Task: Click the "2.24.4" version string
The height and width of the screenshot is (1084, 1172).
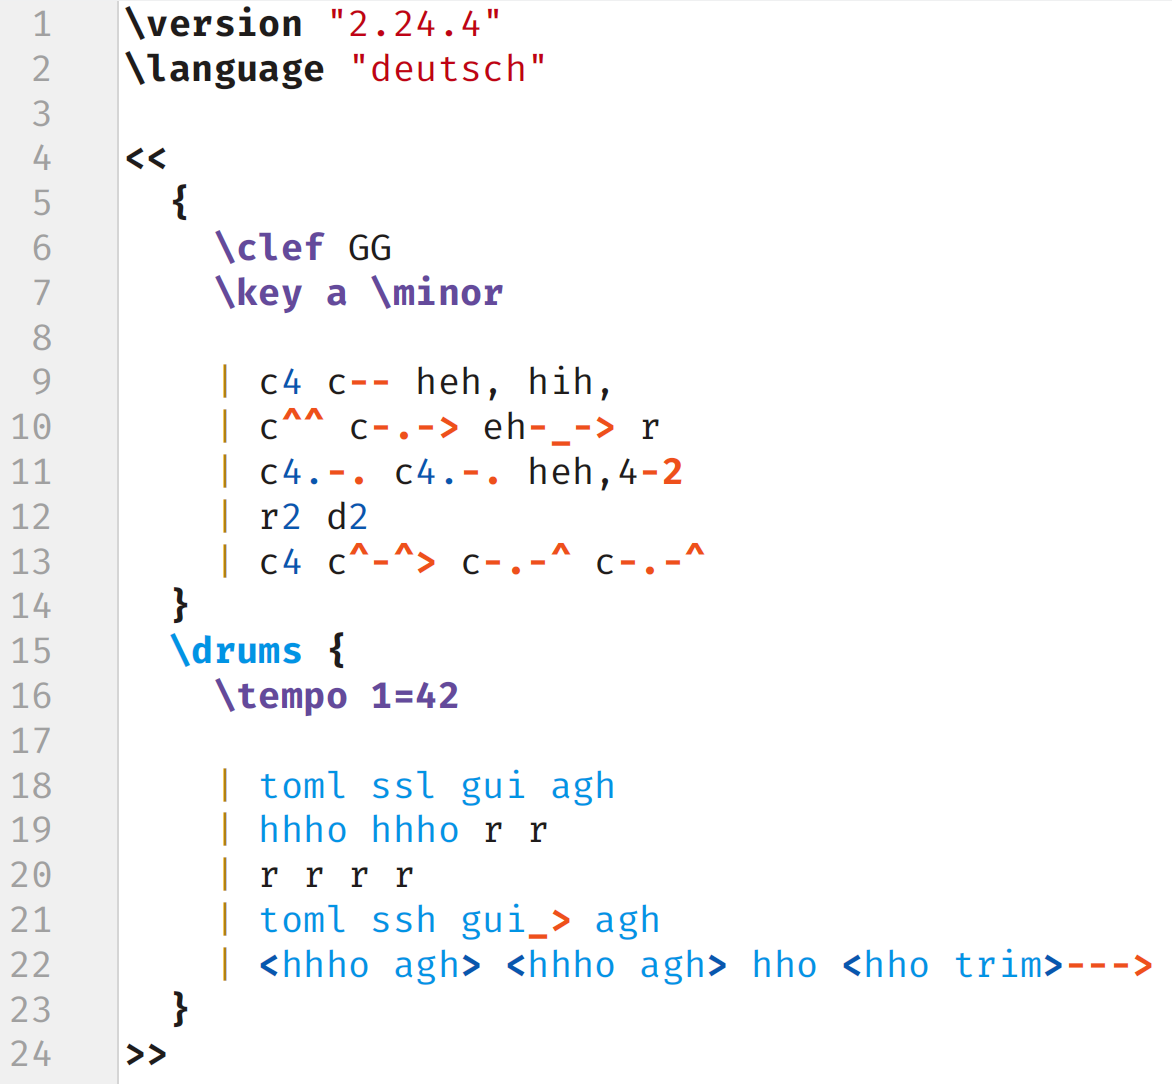Action: click(415, 24)
